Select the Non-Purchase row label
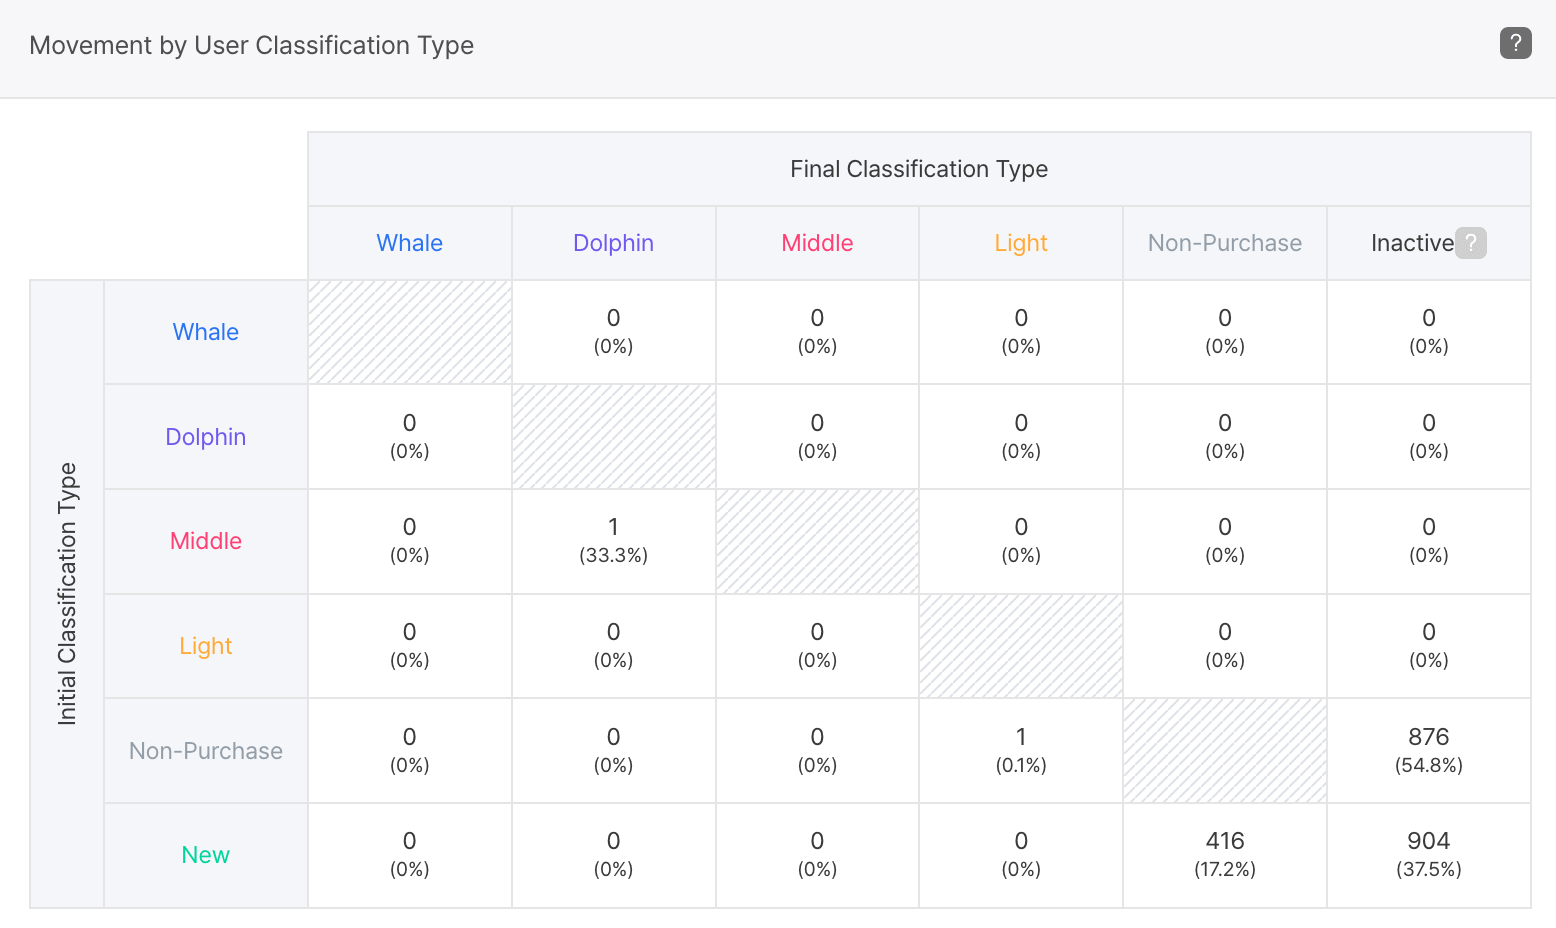1556x928 pixels. [x=205, y=751]
